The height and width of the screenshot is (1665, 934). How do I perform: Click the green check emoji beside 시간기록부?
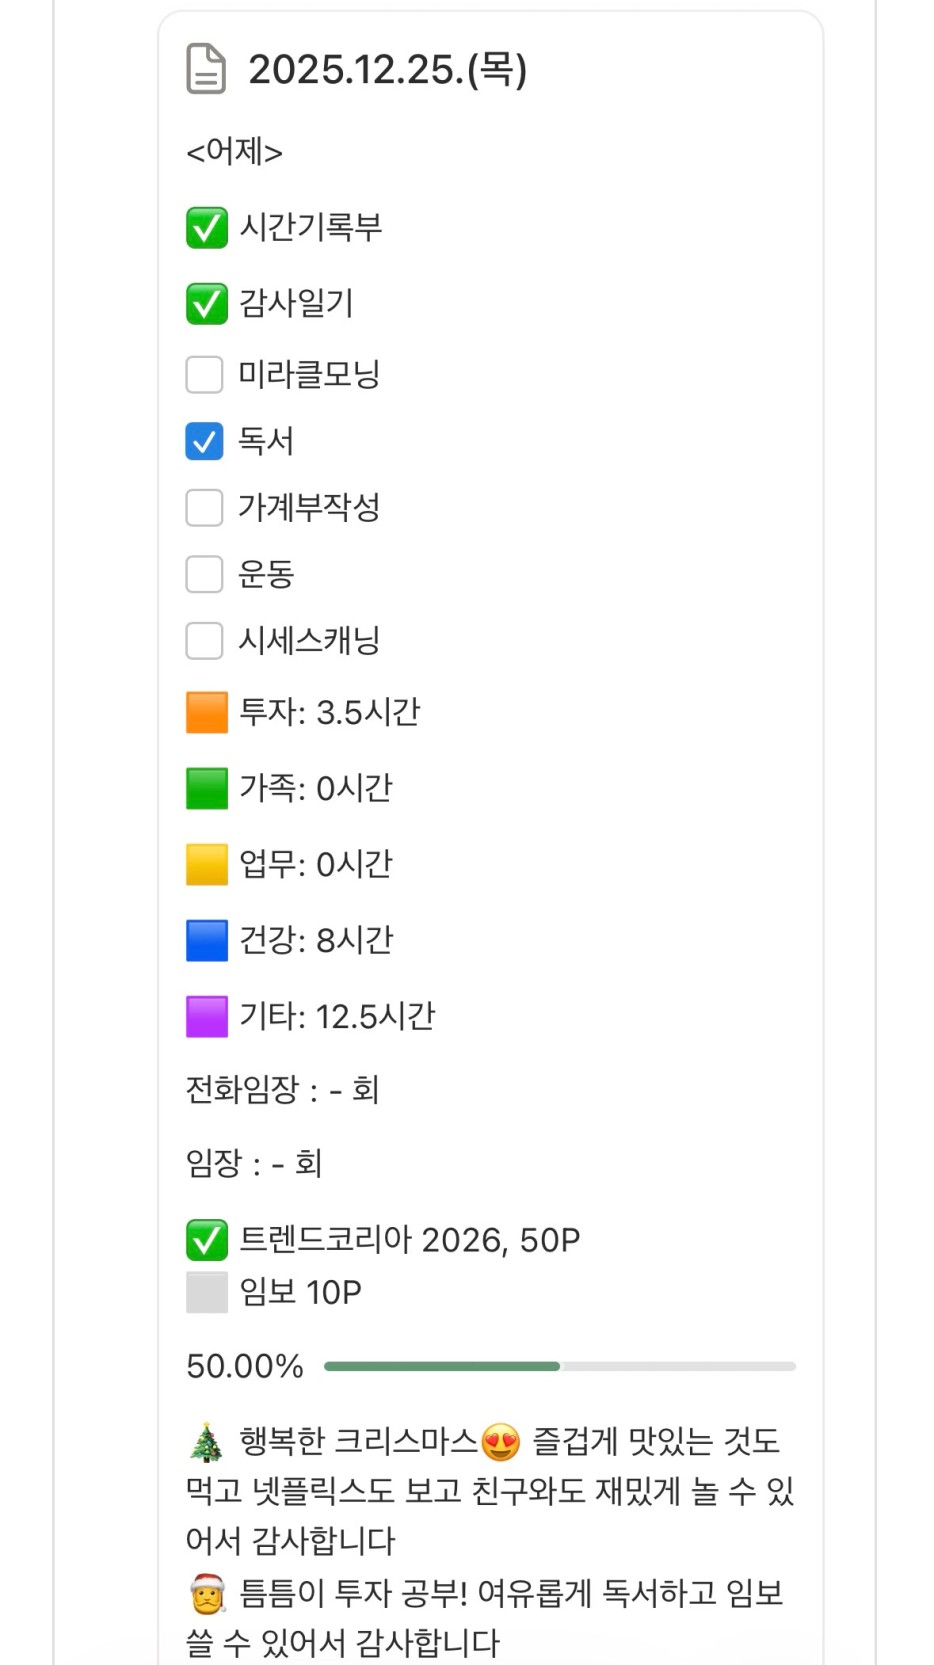[x=206, y=227]
